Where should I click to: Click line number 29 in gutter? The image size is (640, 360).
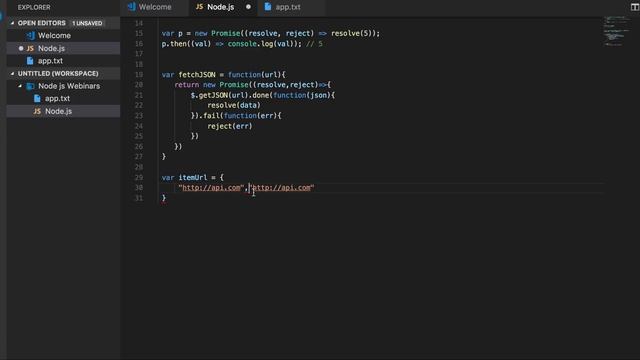[x=139, y=178]
